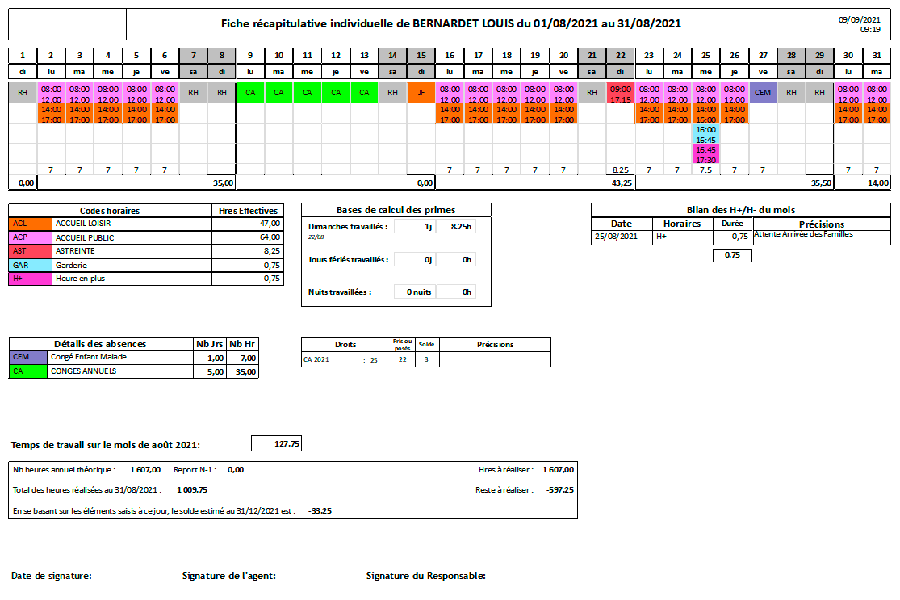
Task: Click the cyan 15:00-15:45 garderie cell
Action: click(x=705, y=134)
